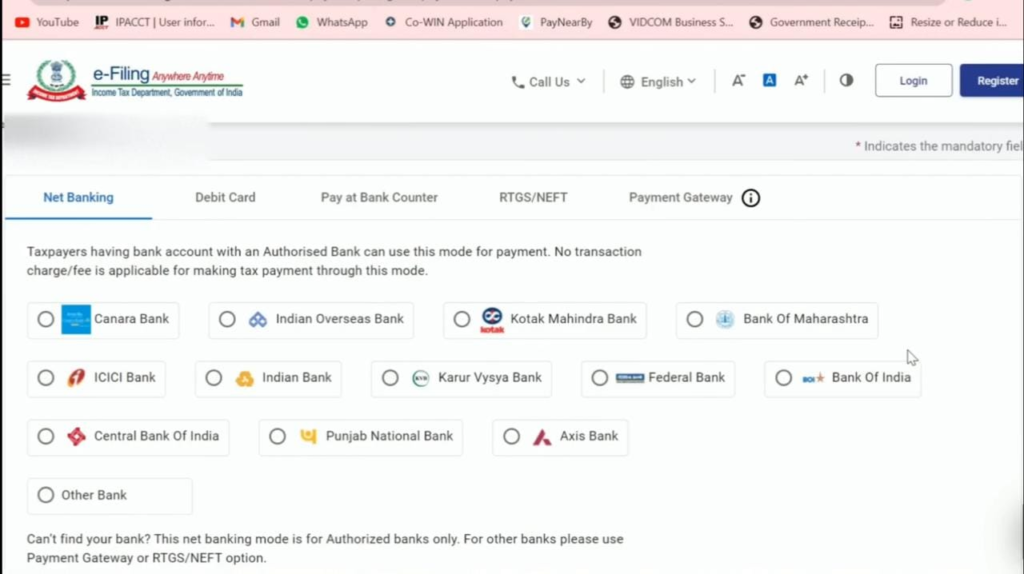Viewport: 1024px width, 574px height.
Task: Go to Pay at Bank Counter tab
Action: [x=379, y=198]
